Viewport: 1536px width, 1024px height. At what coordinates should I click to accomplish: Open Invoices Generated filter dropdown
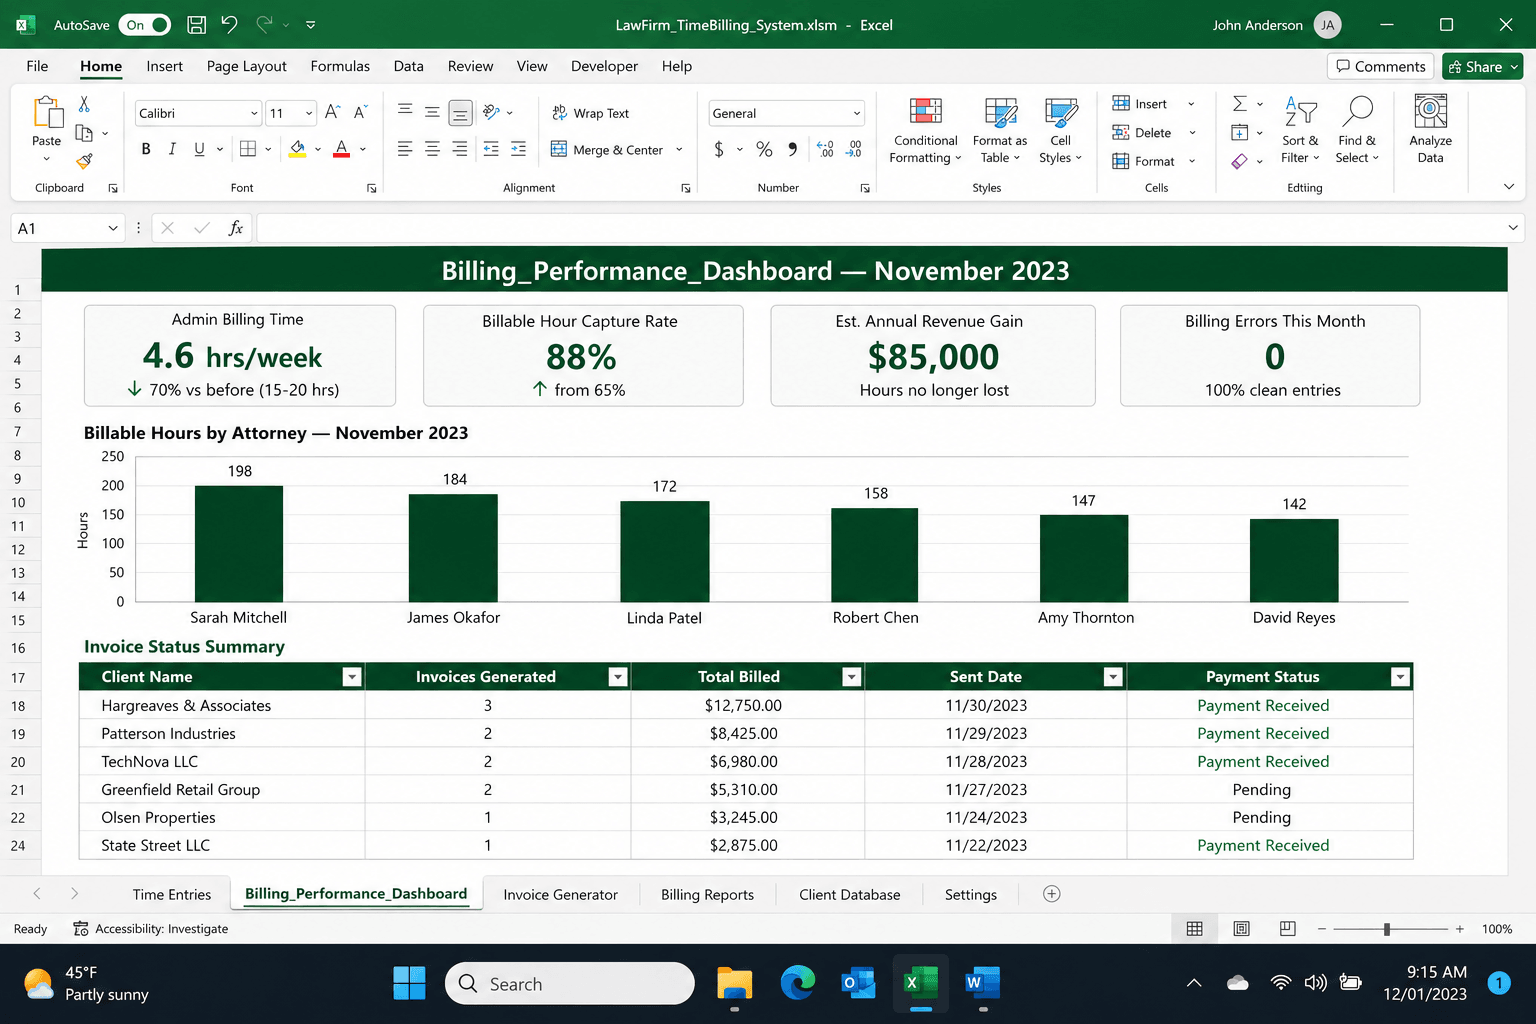tap(618, 677)
